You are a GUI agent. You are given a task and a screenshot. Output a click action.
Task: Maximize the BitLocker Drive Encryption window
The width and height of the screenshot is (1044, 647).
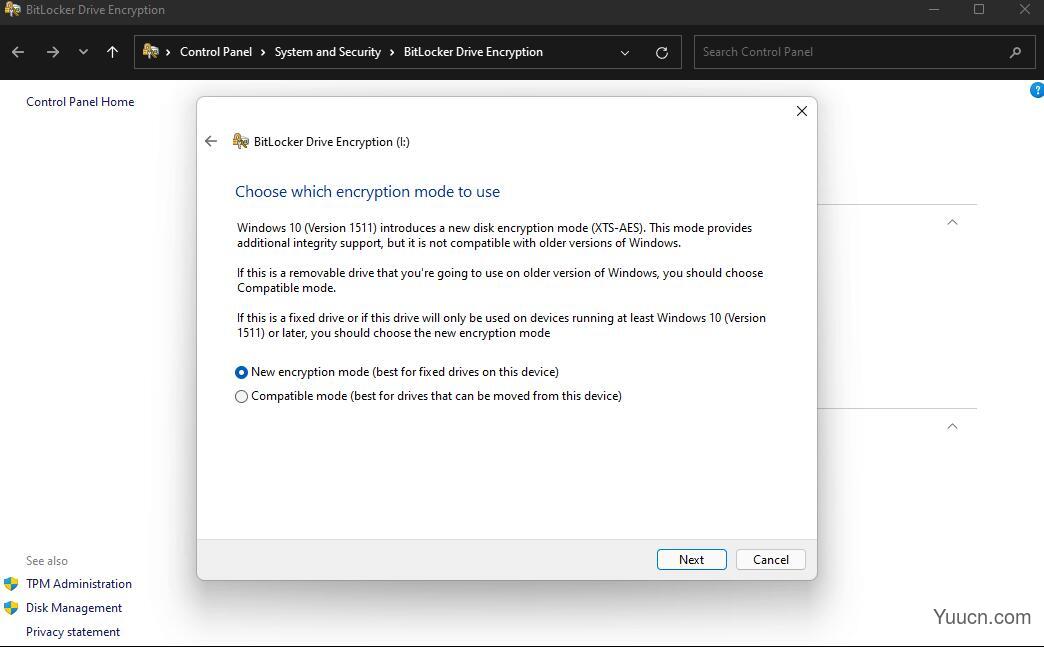(x=979, y=9)
